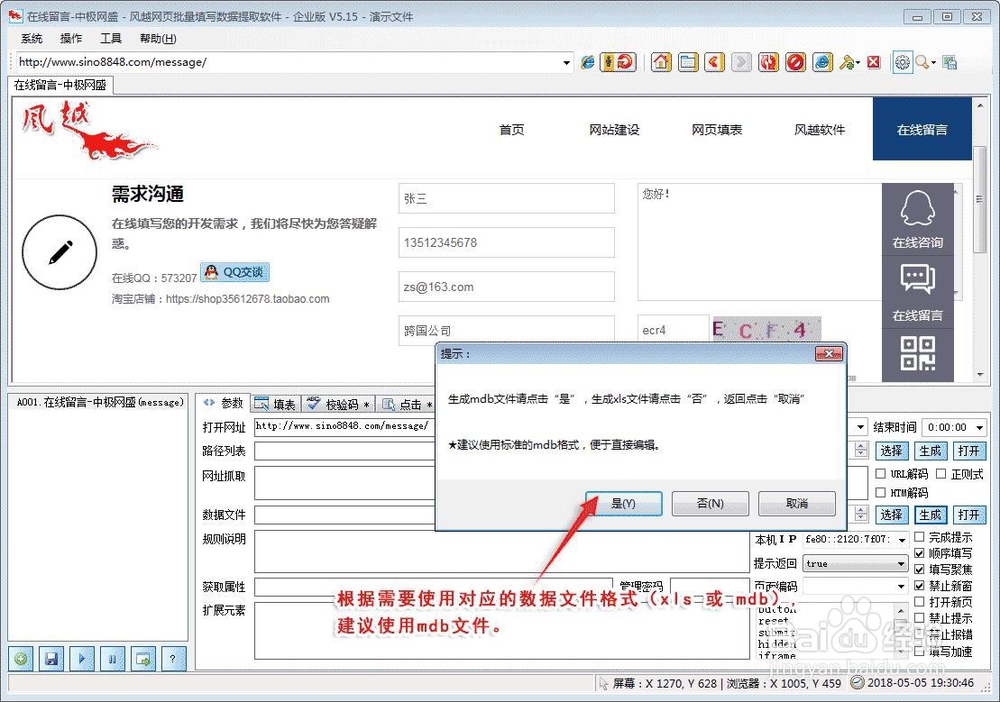Open settings via the gear icon
Screen dimensions: 1000x702
click(902, 62)
